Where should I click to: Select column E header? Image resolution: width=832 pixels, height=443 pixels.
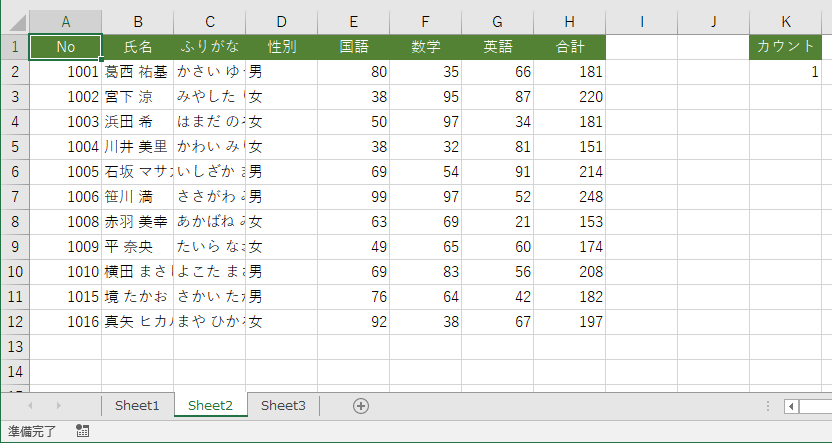(353, 21)
